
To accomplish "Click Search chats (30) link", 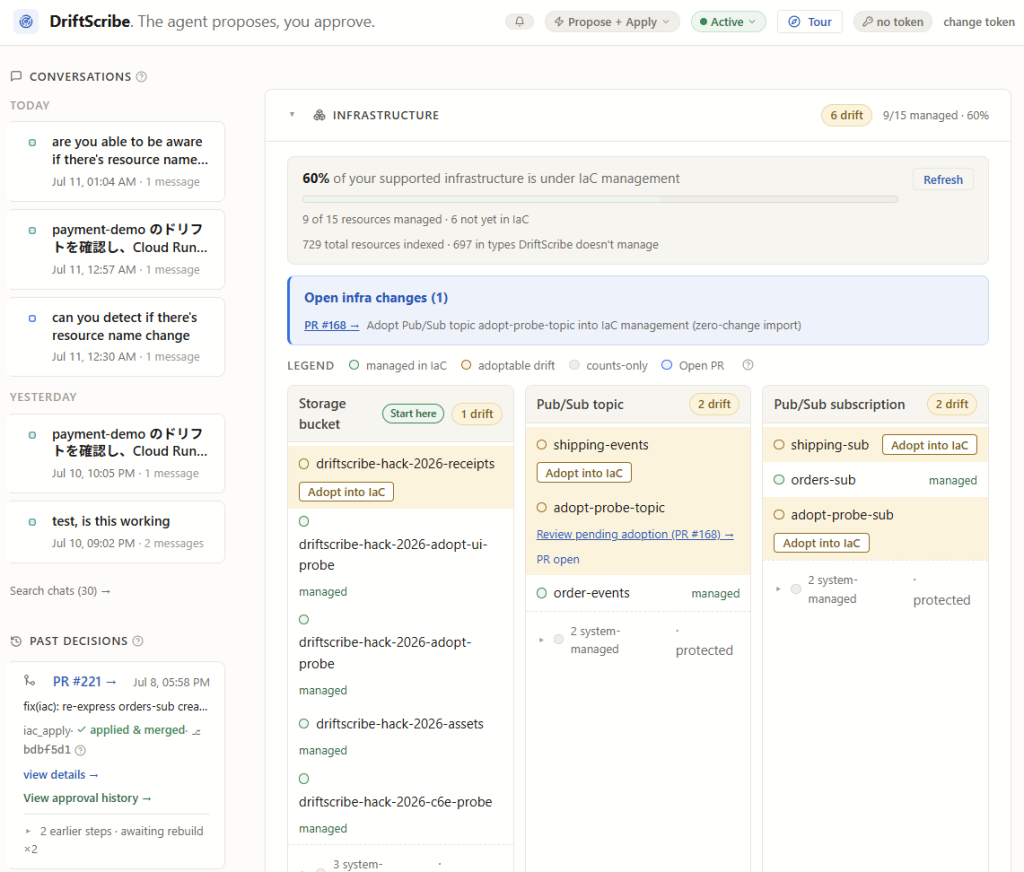I will pyautogui.click(x=60, y=590).
